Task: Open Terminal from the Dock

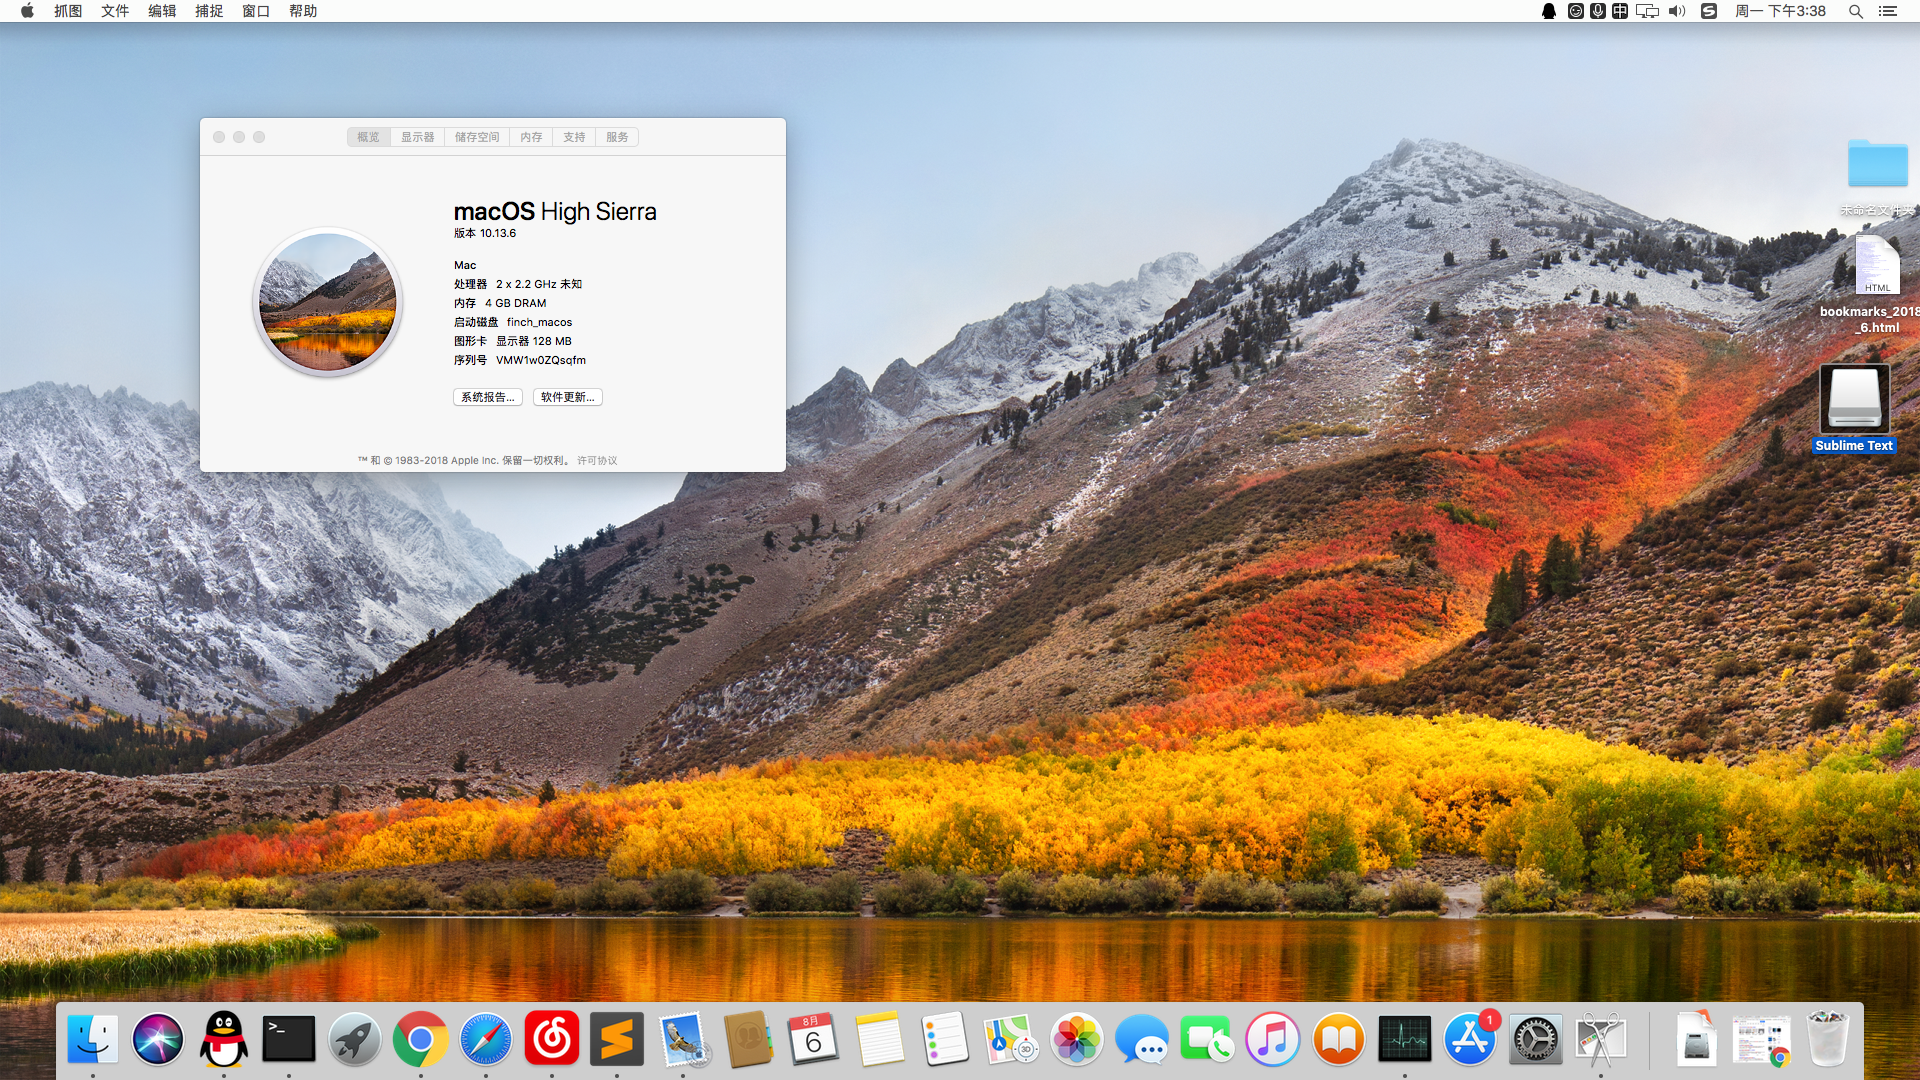Action: 289,1040
